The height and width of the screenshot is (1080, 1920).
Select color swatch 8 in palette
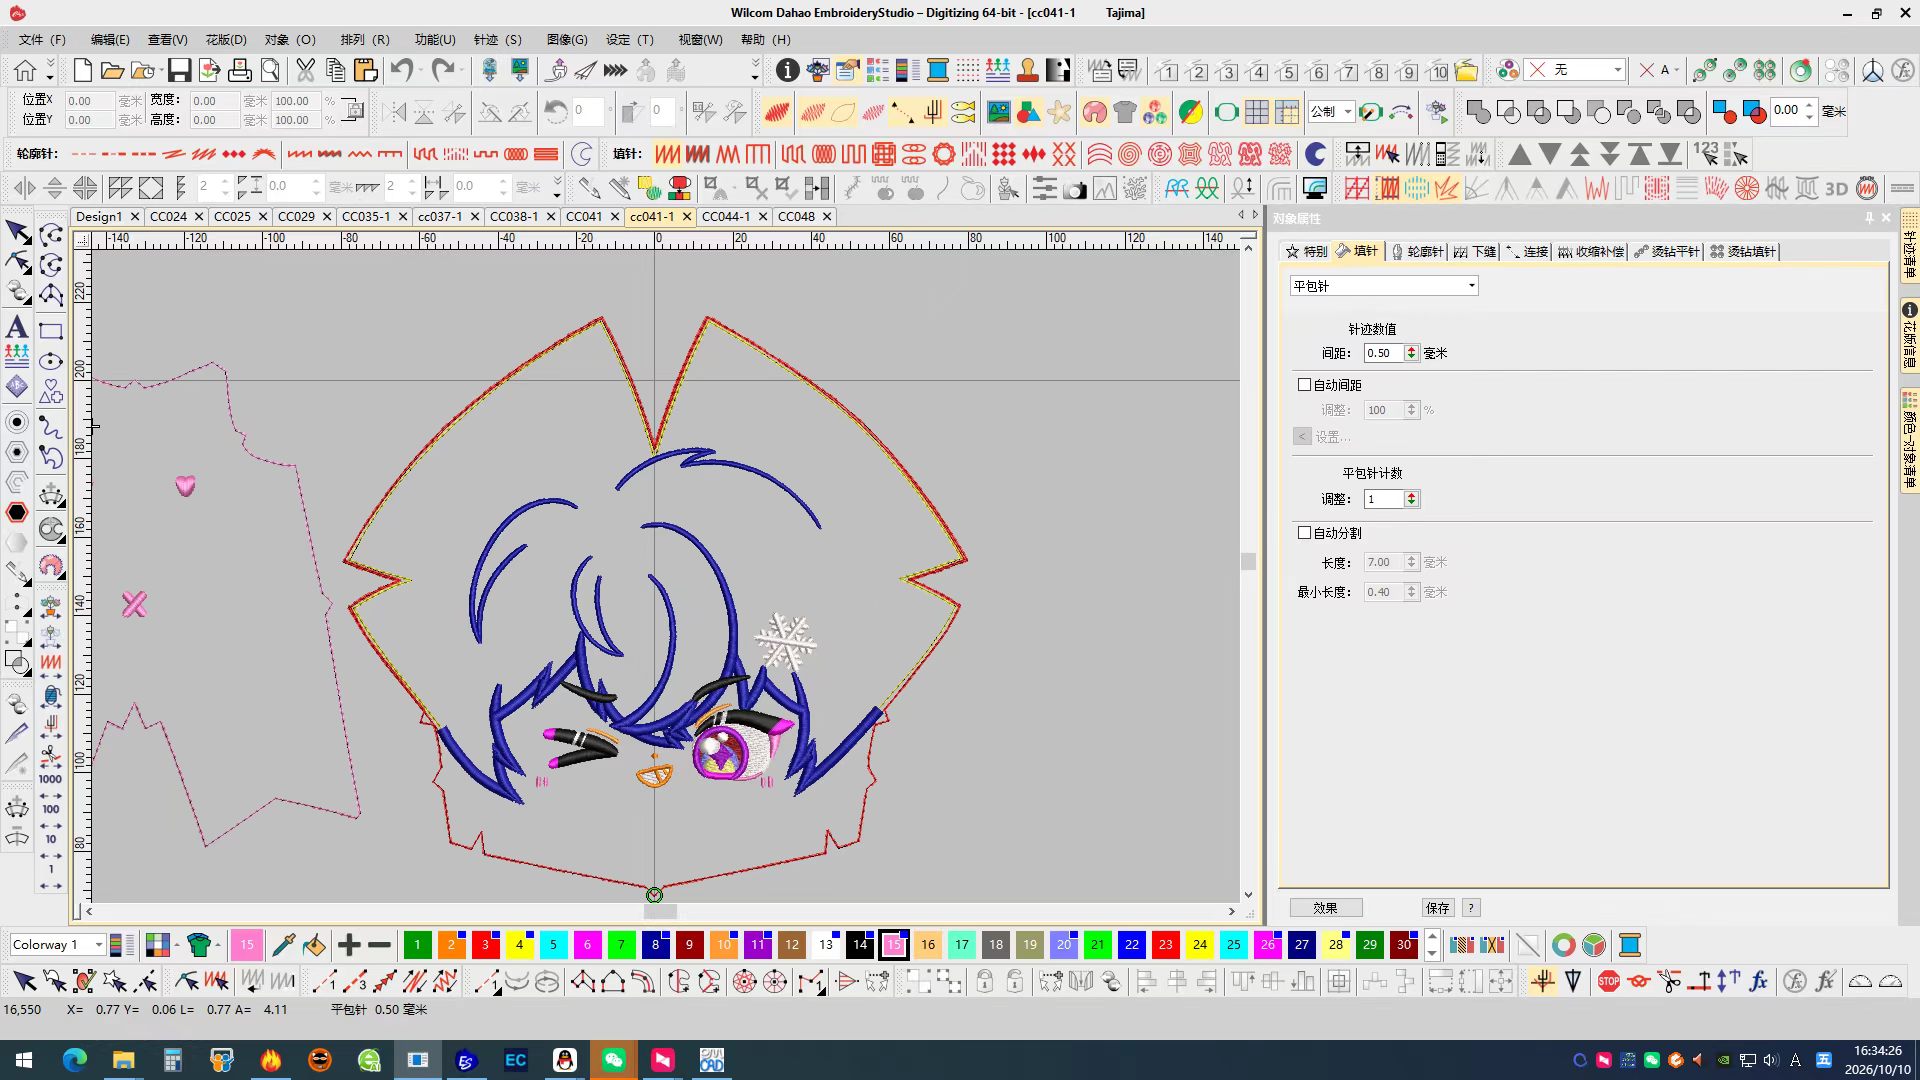tap(655, 945)
